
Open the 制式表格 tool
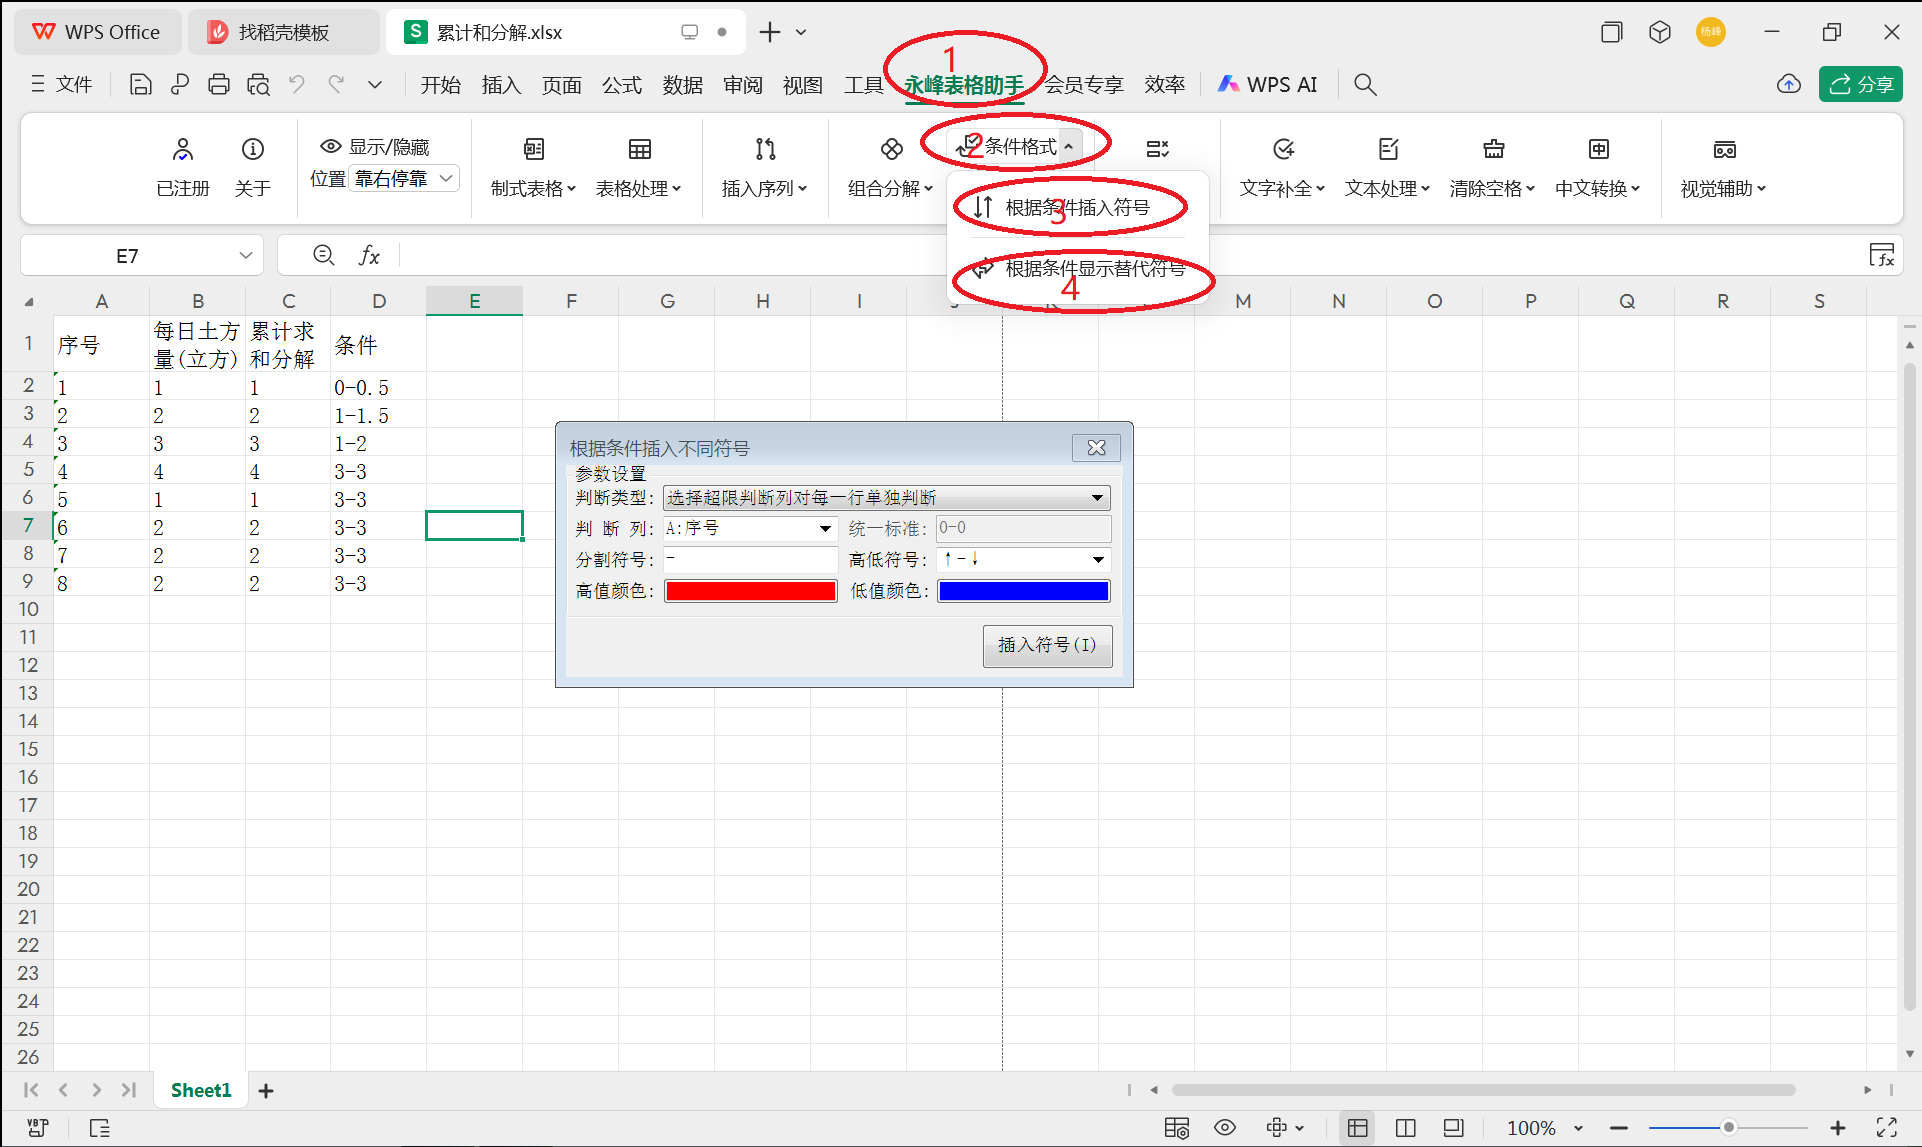pos(533,165)
